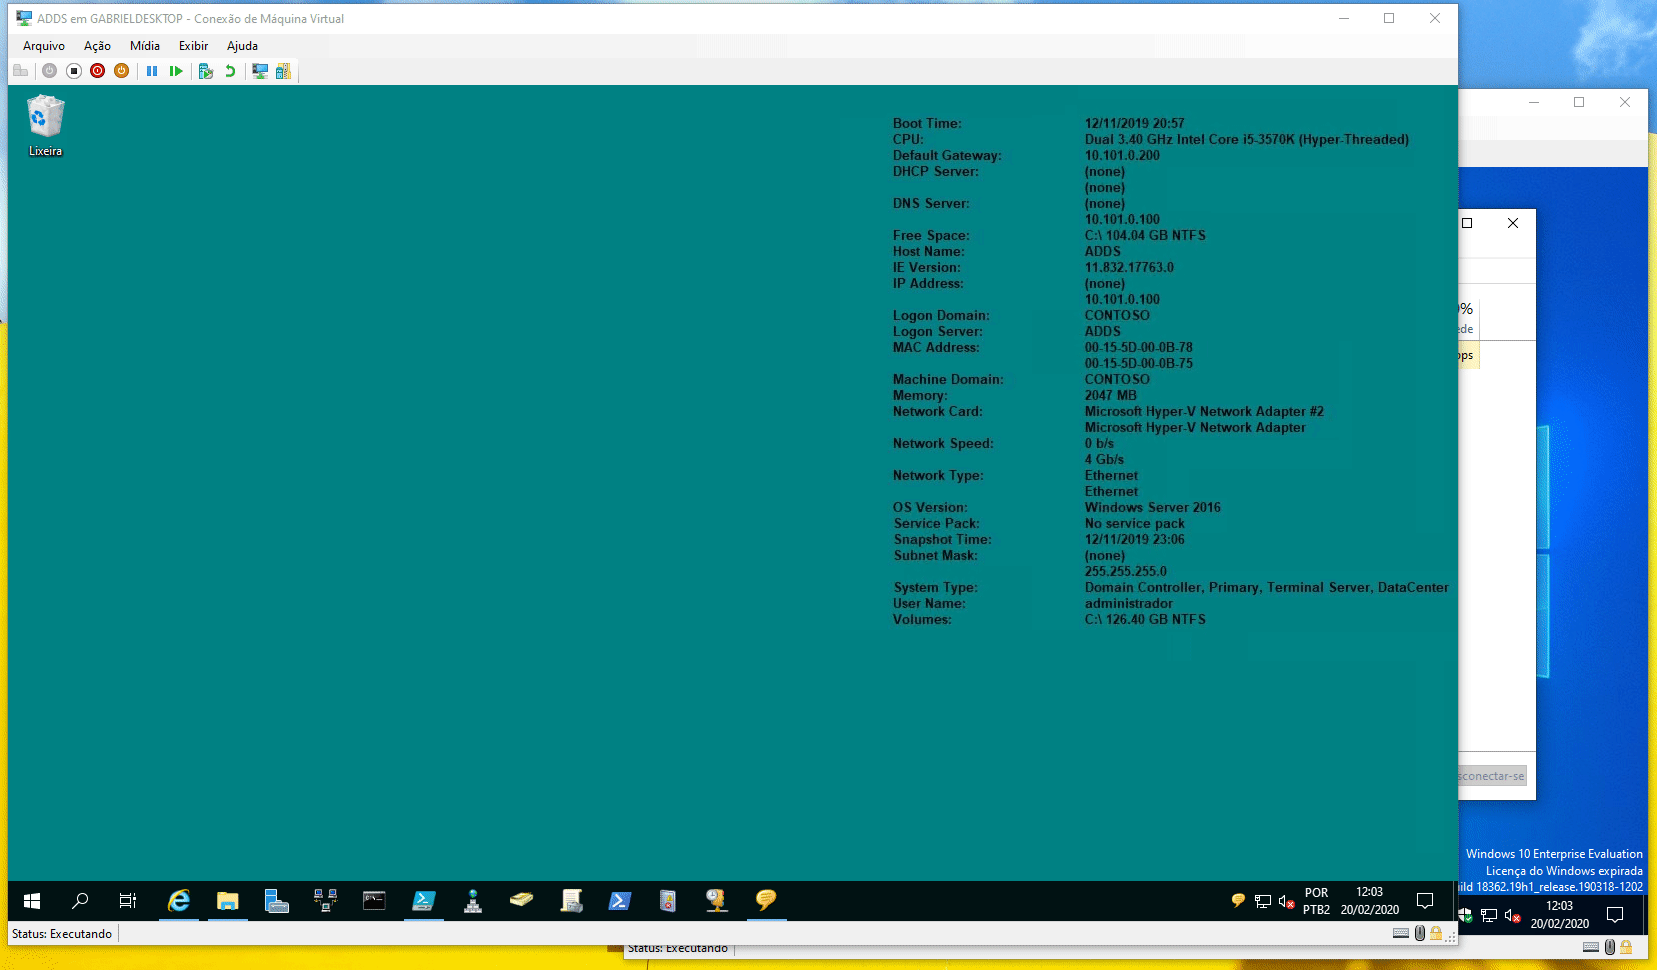Open the POR PTB2 input language selector
The width and height of the screenshot is (1657, 970).
point(1316,902)
